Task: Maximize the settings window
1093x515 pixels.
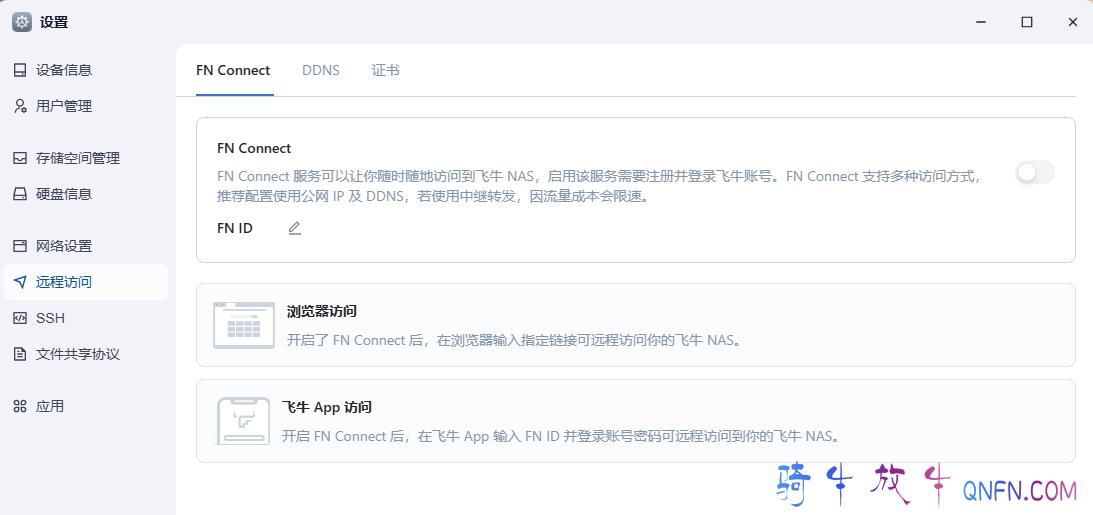Action: (x=1026, y=22)
